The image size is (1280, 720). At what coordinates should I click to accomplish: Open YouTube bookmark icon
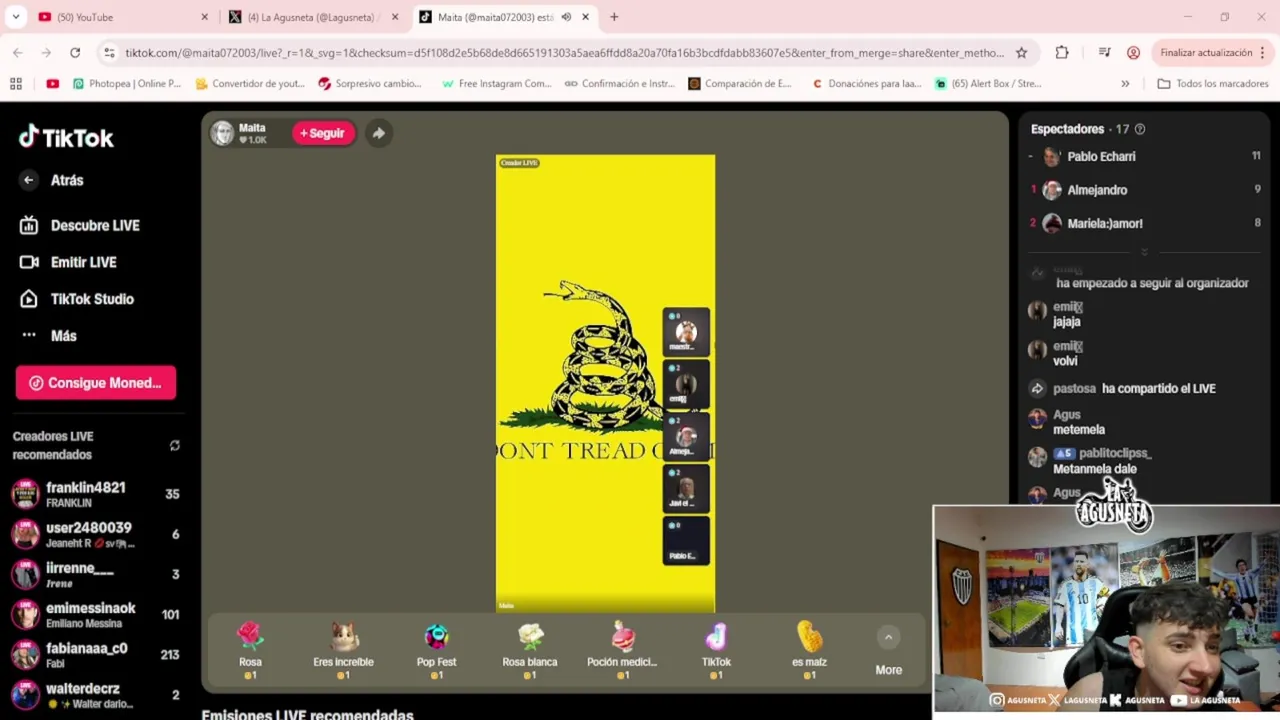52,84
